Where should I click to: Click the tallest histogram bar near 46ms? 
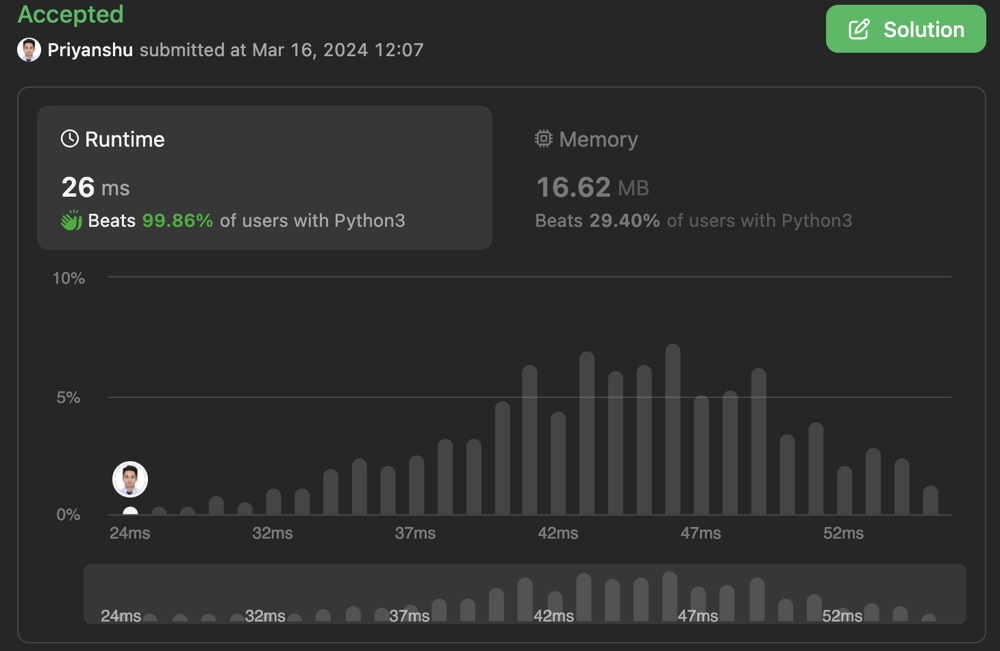(x=673, y=430)
